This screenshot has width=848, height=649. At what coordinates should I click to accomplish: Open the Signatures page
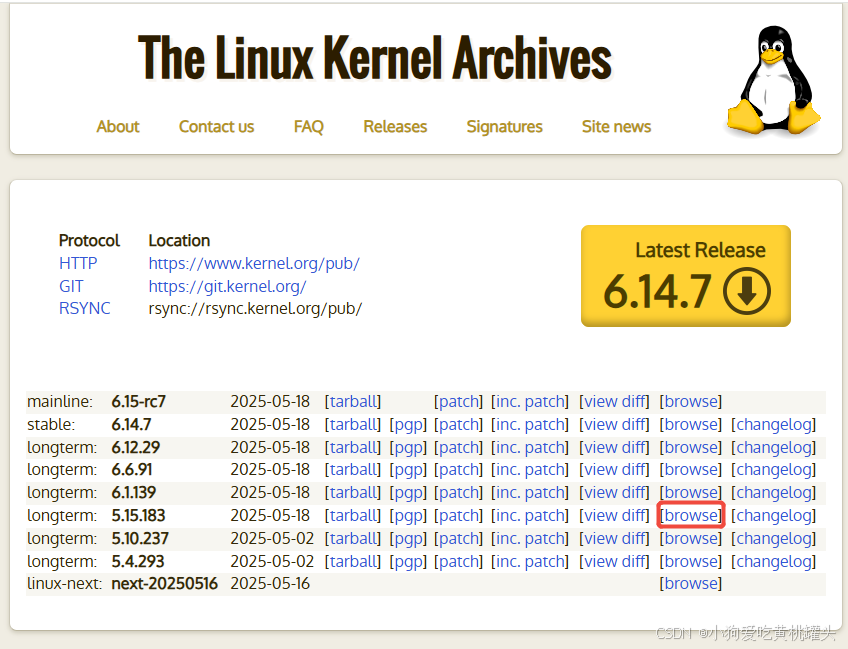point(504,127)
